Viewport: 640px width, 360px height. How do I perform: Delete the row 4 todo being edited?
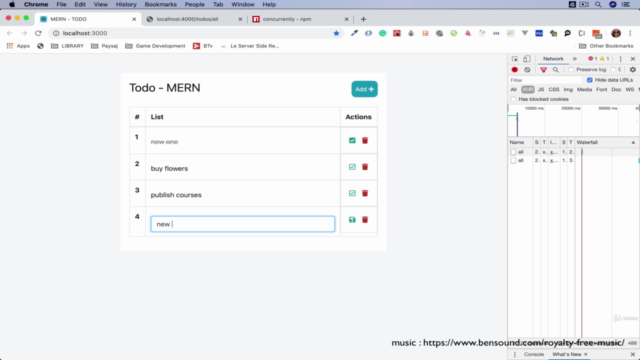[365, 220]
